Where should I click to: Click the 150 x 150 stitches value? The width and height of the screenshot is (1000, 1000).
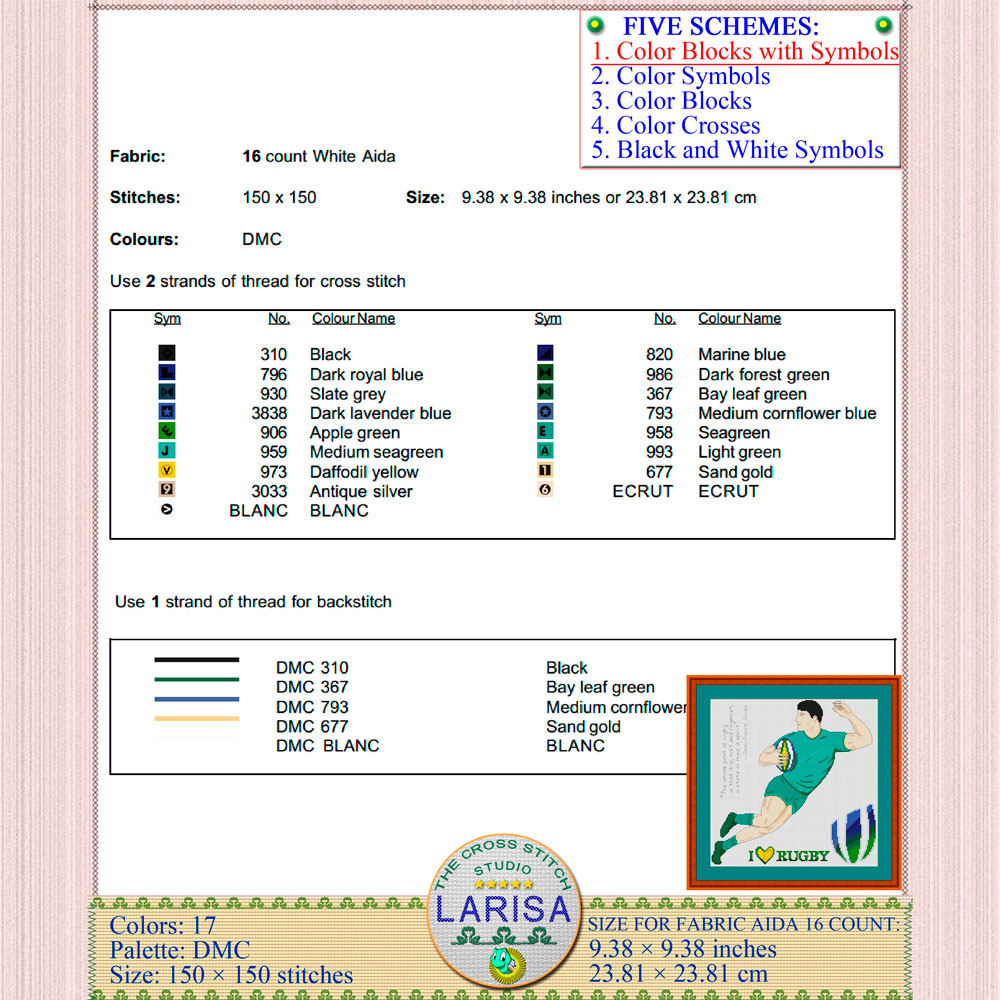(x=279, y=198)
